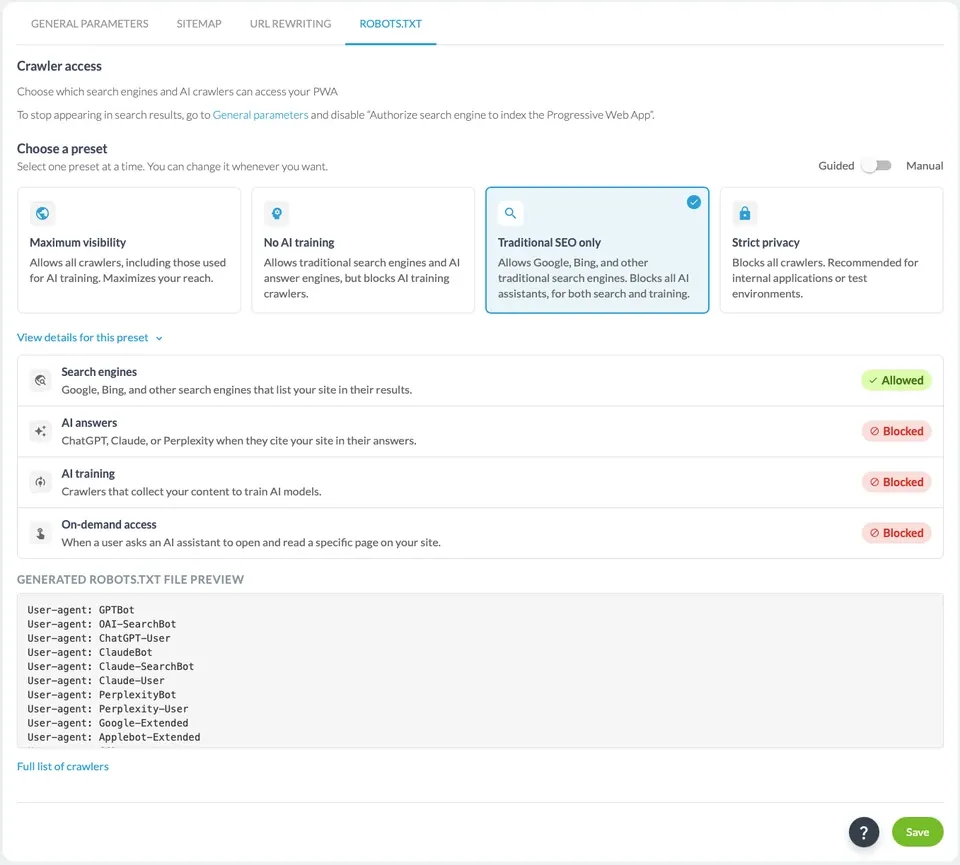Click the Search engines row icon
The image size is (960, 865).
pos(40,380)
